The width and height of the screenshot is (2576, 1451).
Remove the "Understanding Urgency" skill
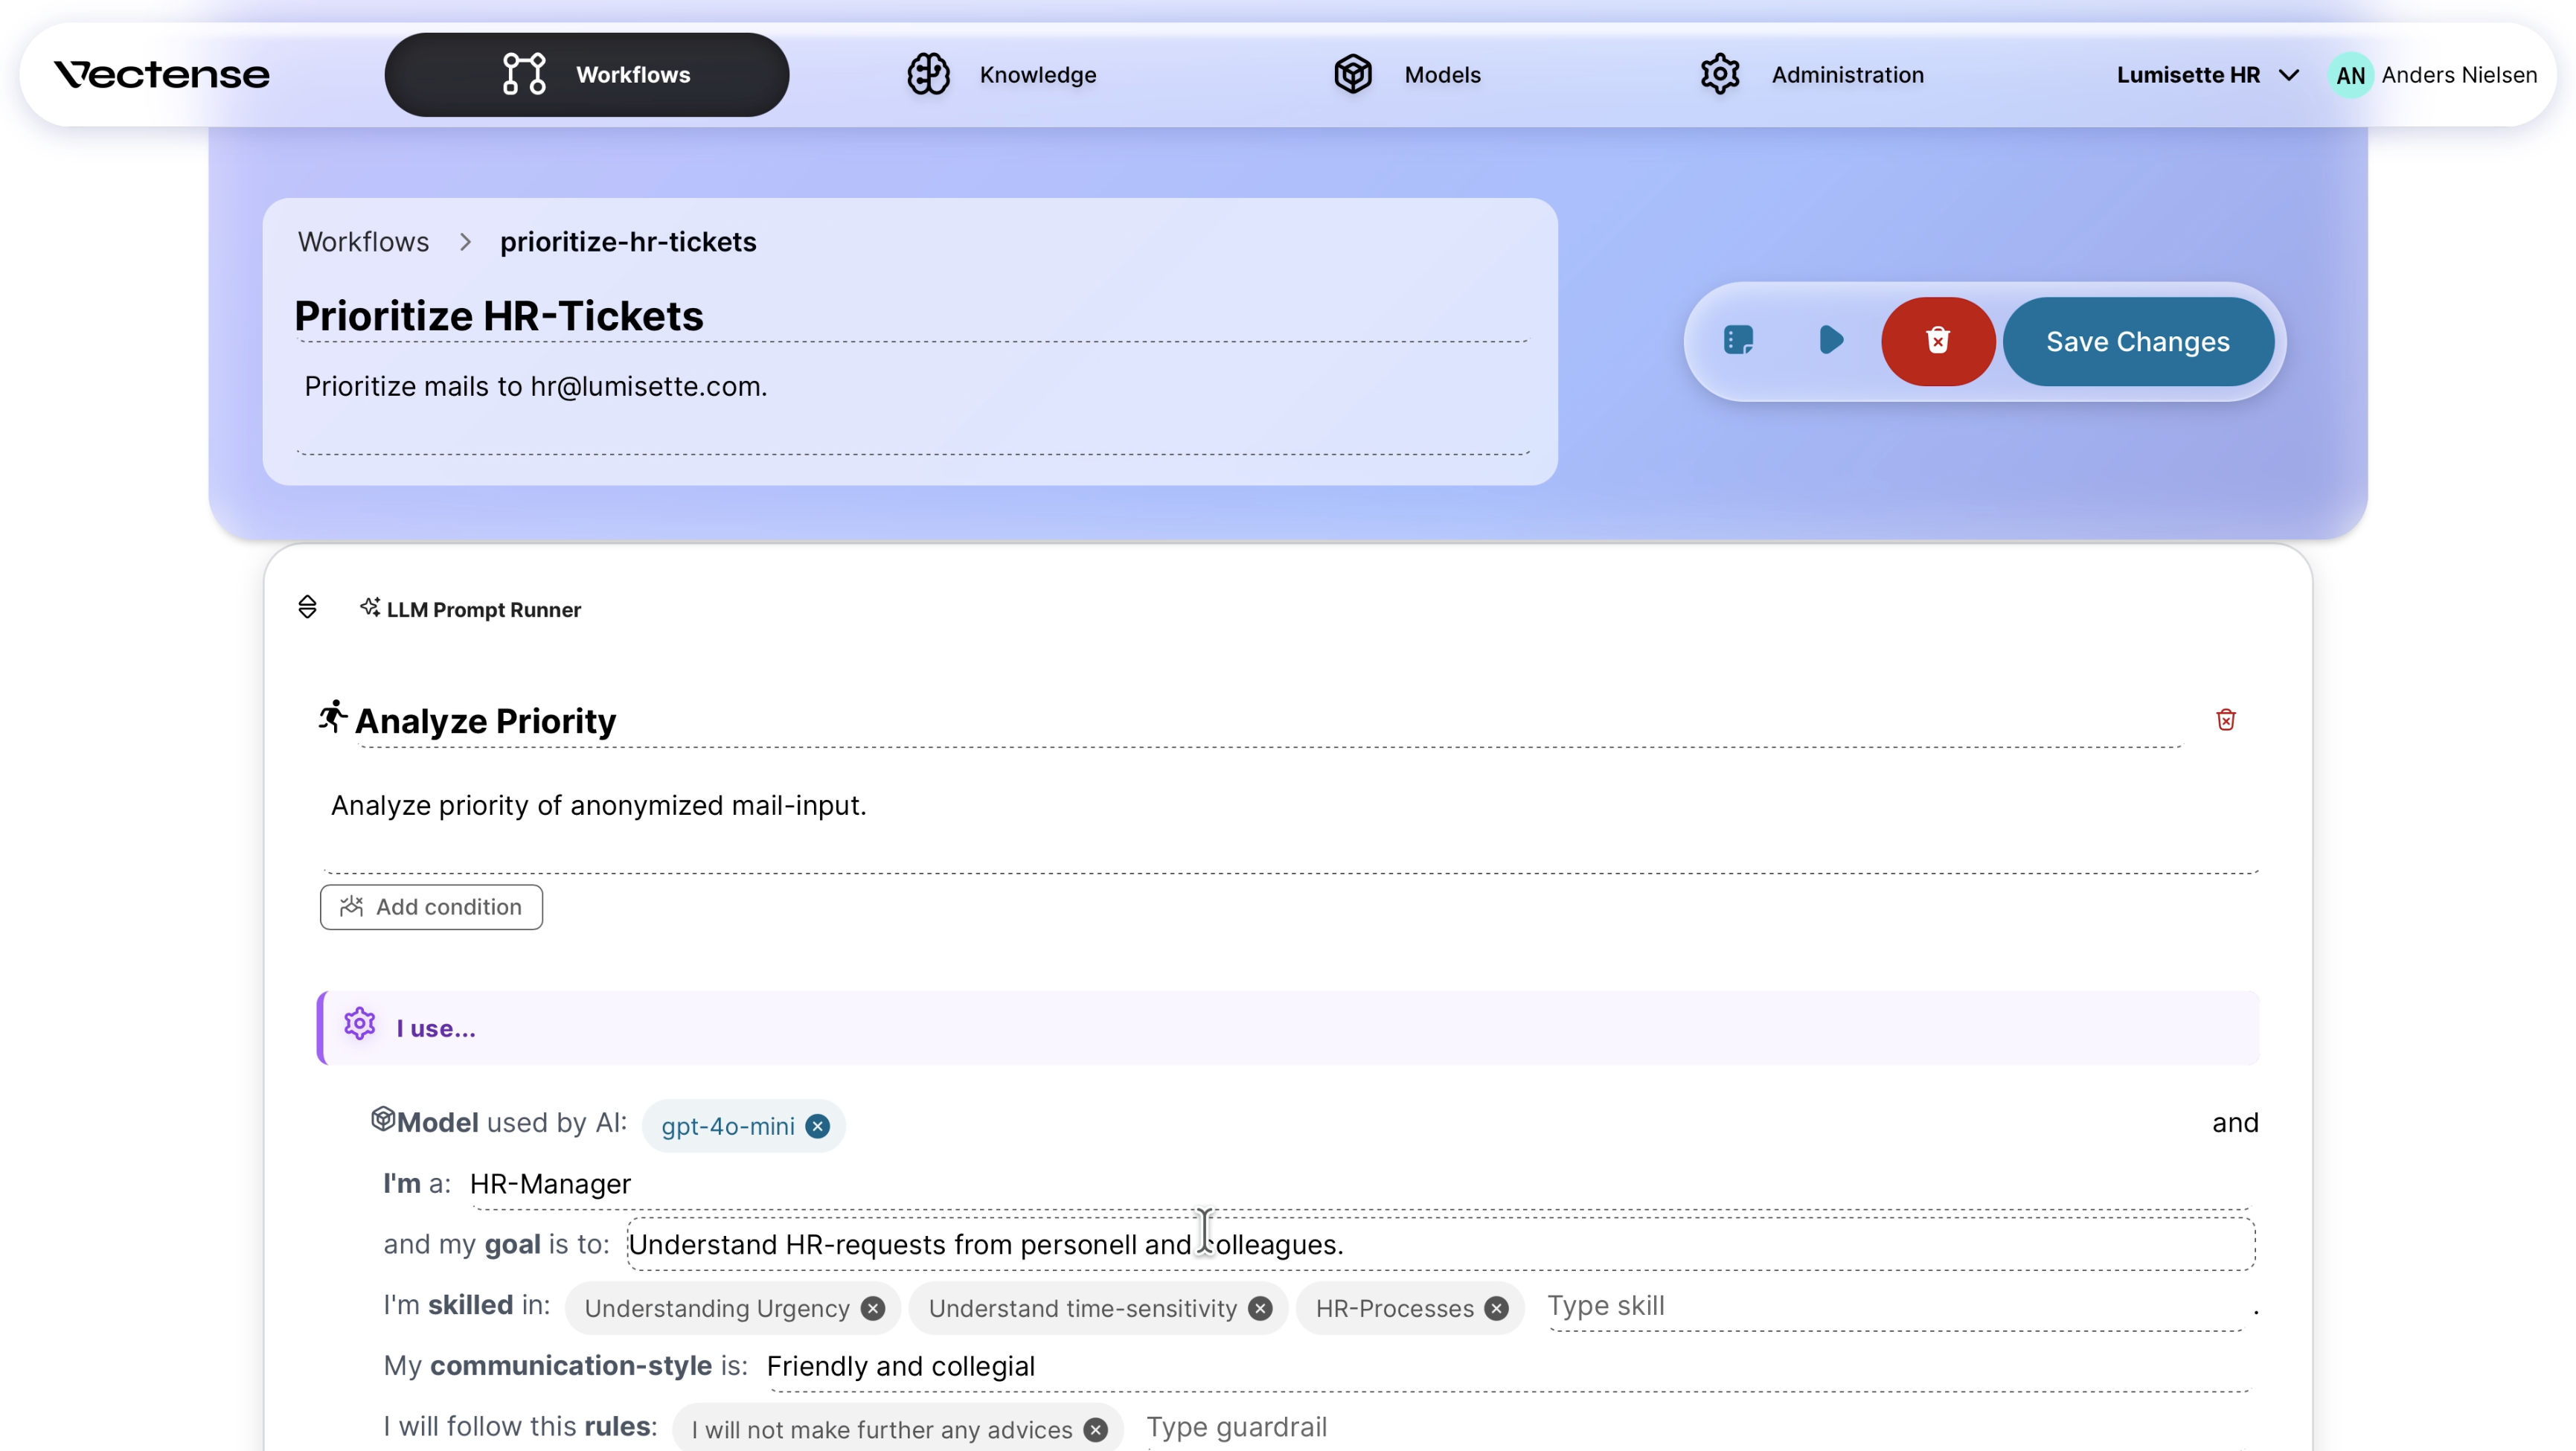(872, 1307)
